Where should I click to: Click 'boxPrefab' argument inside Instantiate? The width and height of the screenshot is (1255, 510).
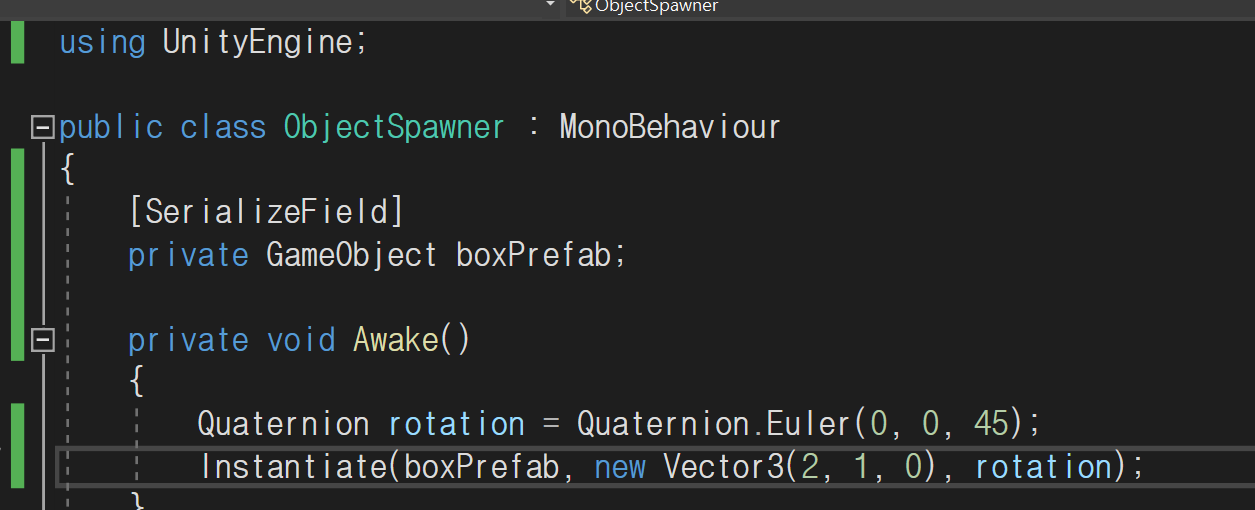[481, 466]
